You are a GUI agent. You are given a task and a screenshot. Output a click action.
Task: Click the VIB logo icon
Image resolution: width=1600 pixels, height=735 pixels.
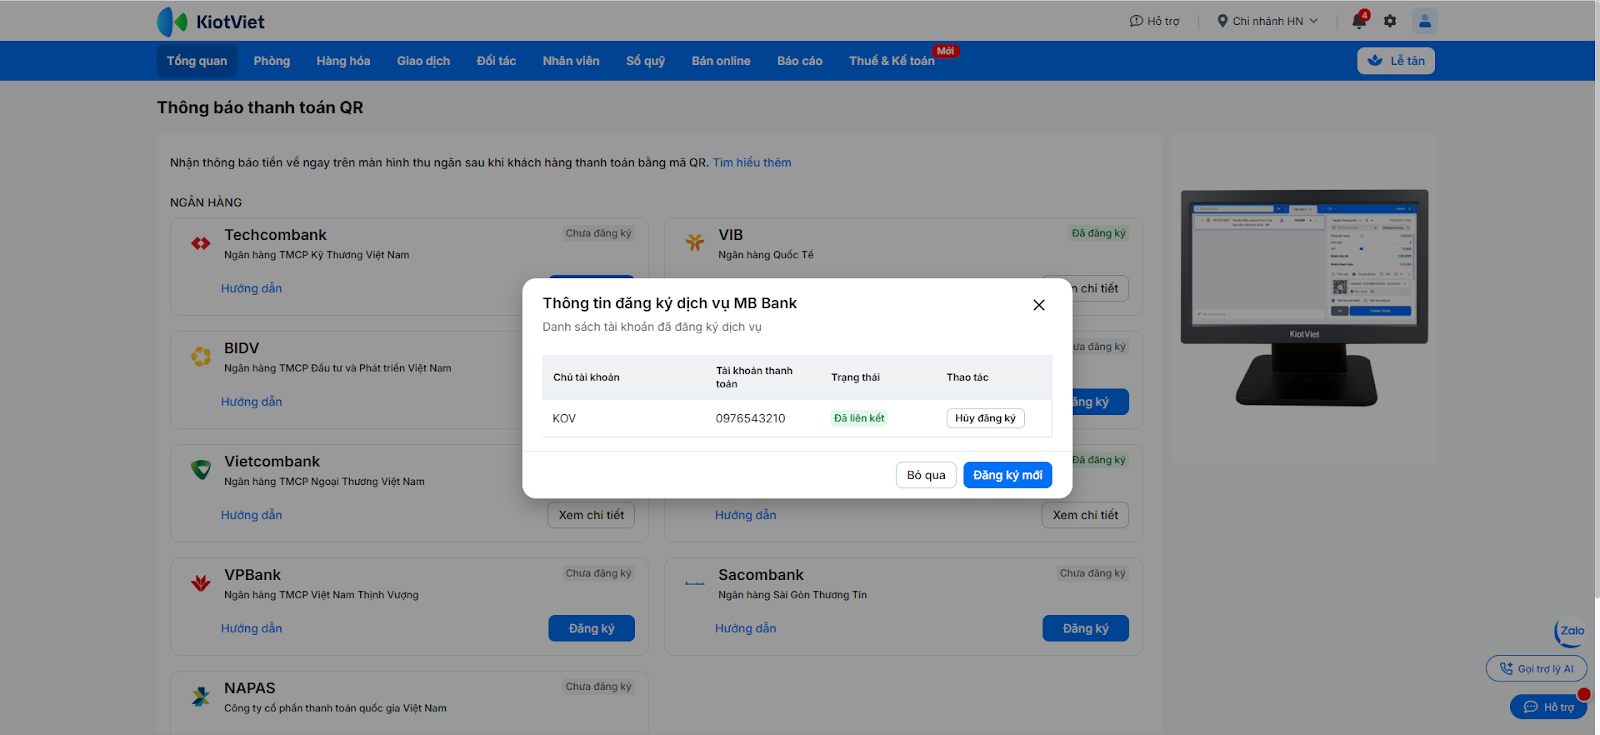point(695,242)
